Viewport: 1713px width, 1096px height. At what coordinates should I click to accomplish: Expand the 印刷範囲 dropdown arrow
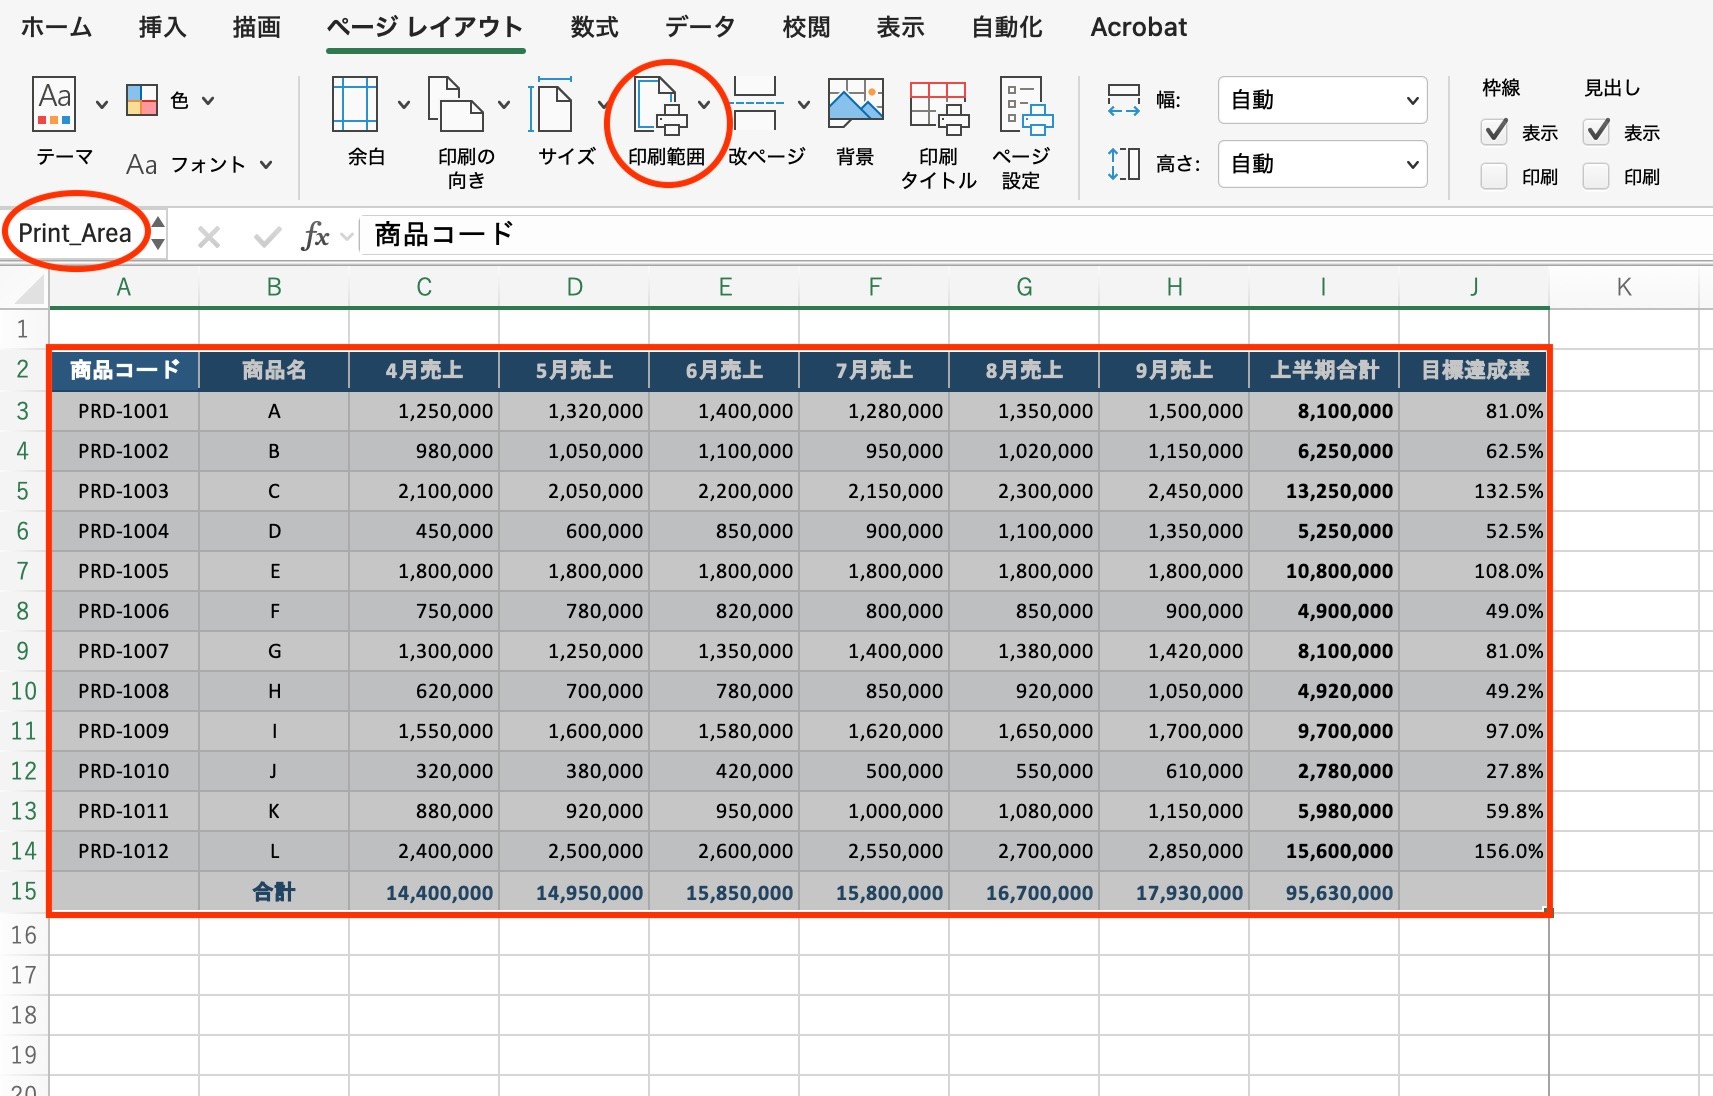tap(704, 104)
